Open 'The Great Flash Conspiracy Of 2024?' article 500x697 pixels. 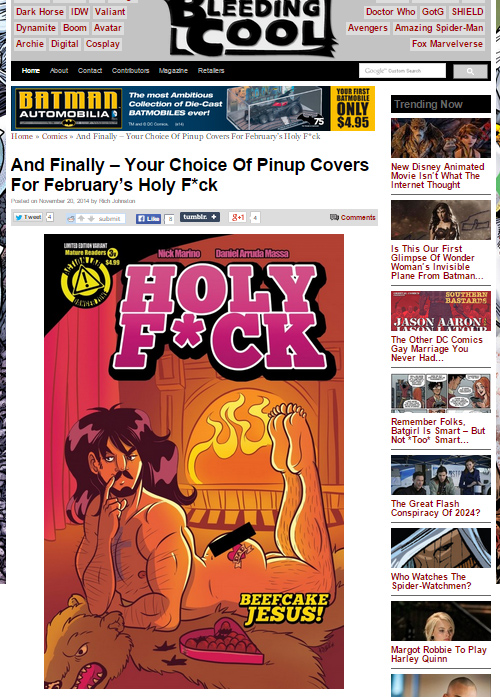[436, 508]
